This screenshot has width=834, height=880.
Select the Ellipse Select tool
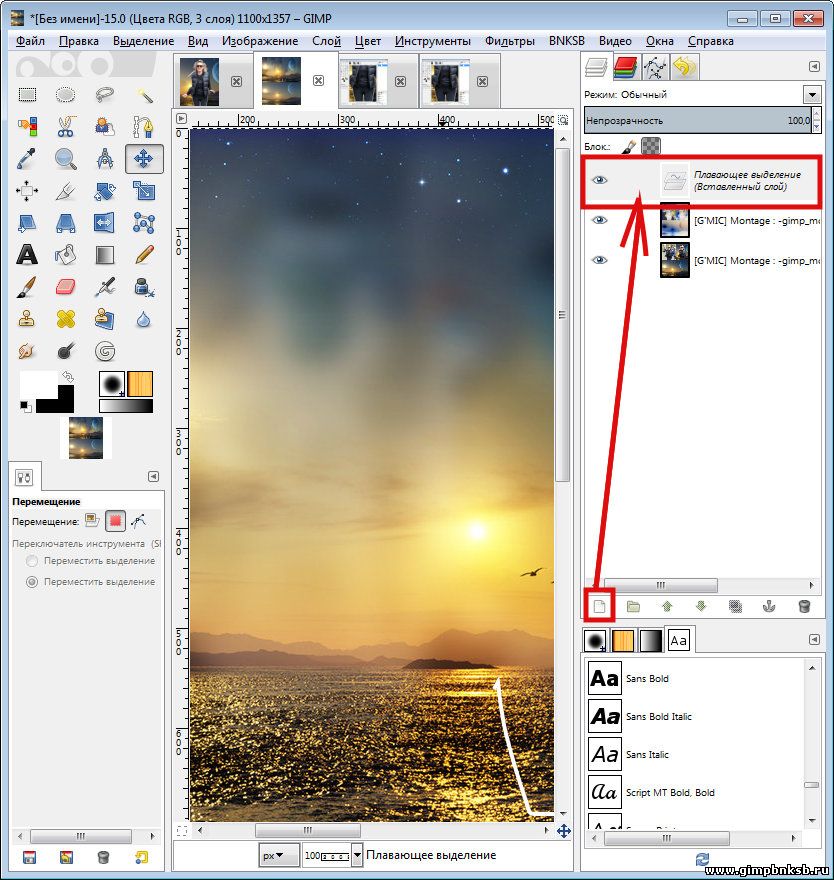click(66, 94)
